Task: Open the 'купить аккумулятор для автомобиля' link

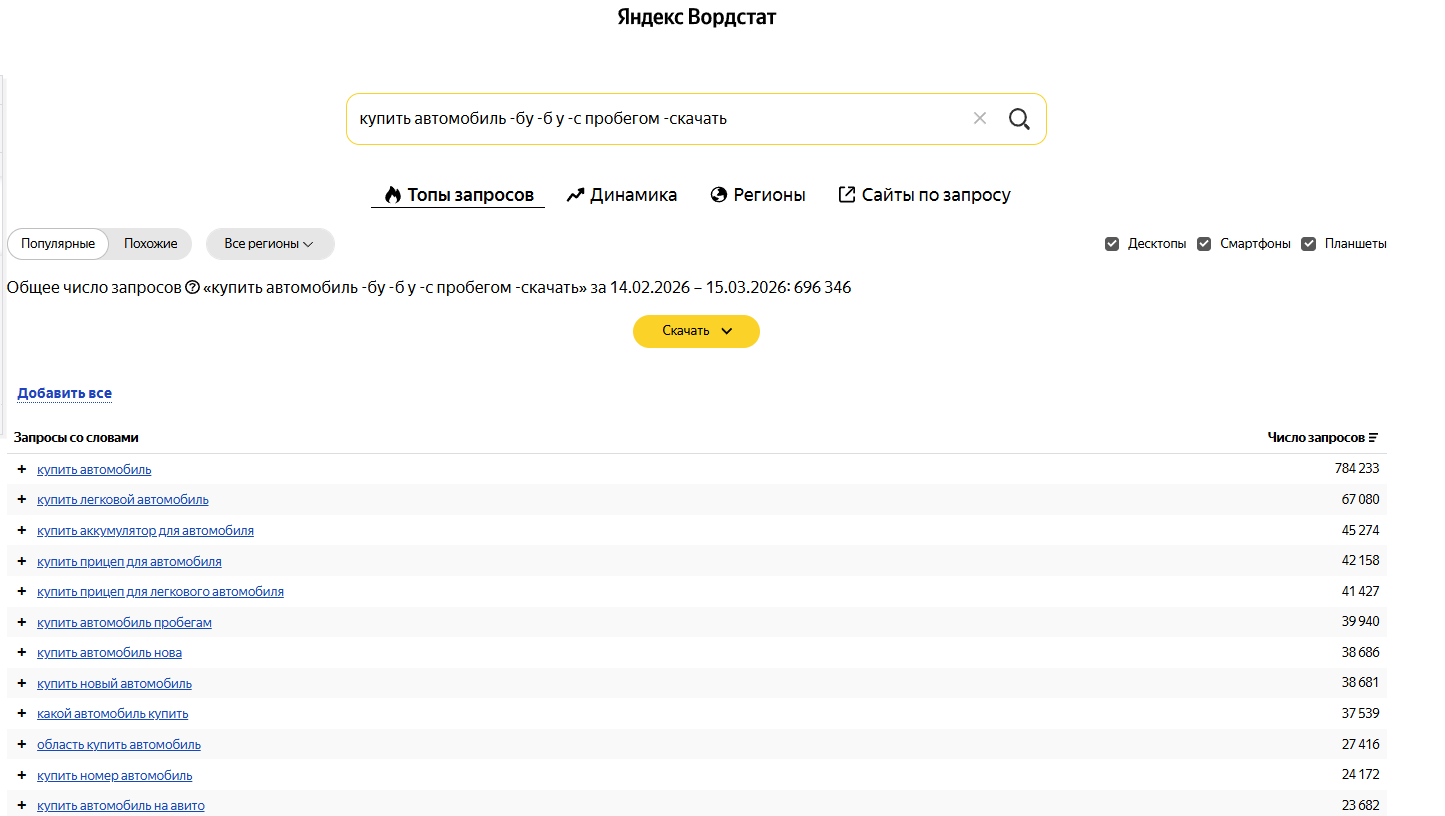Action: tap(145, 530)
